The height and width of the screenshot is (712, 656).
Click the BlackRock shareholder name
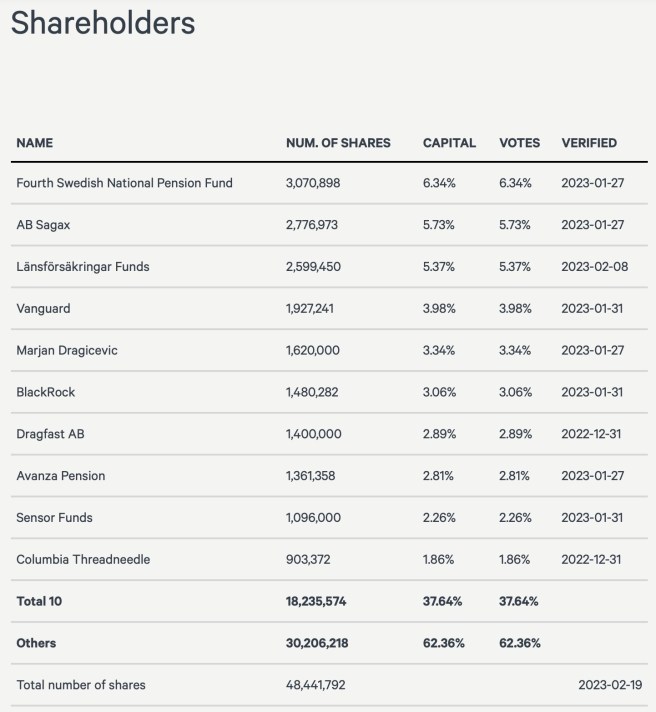46,392
